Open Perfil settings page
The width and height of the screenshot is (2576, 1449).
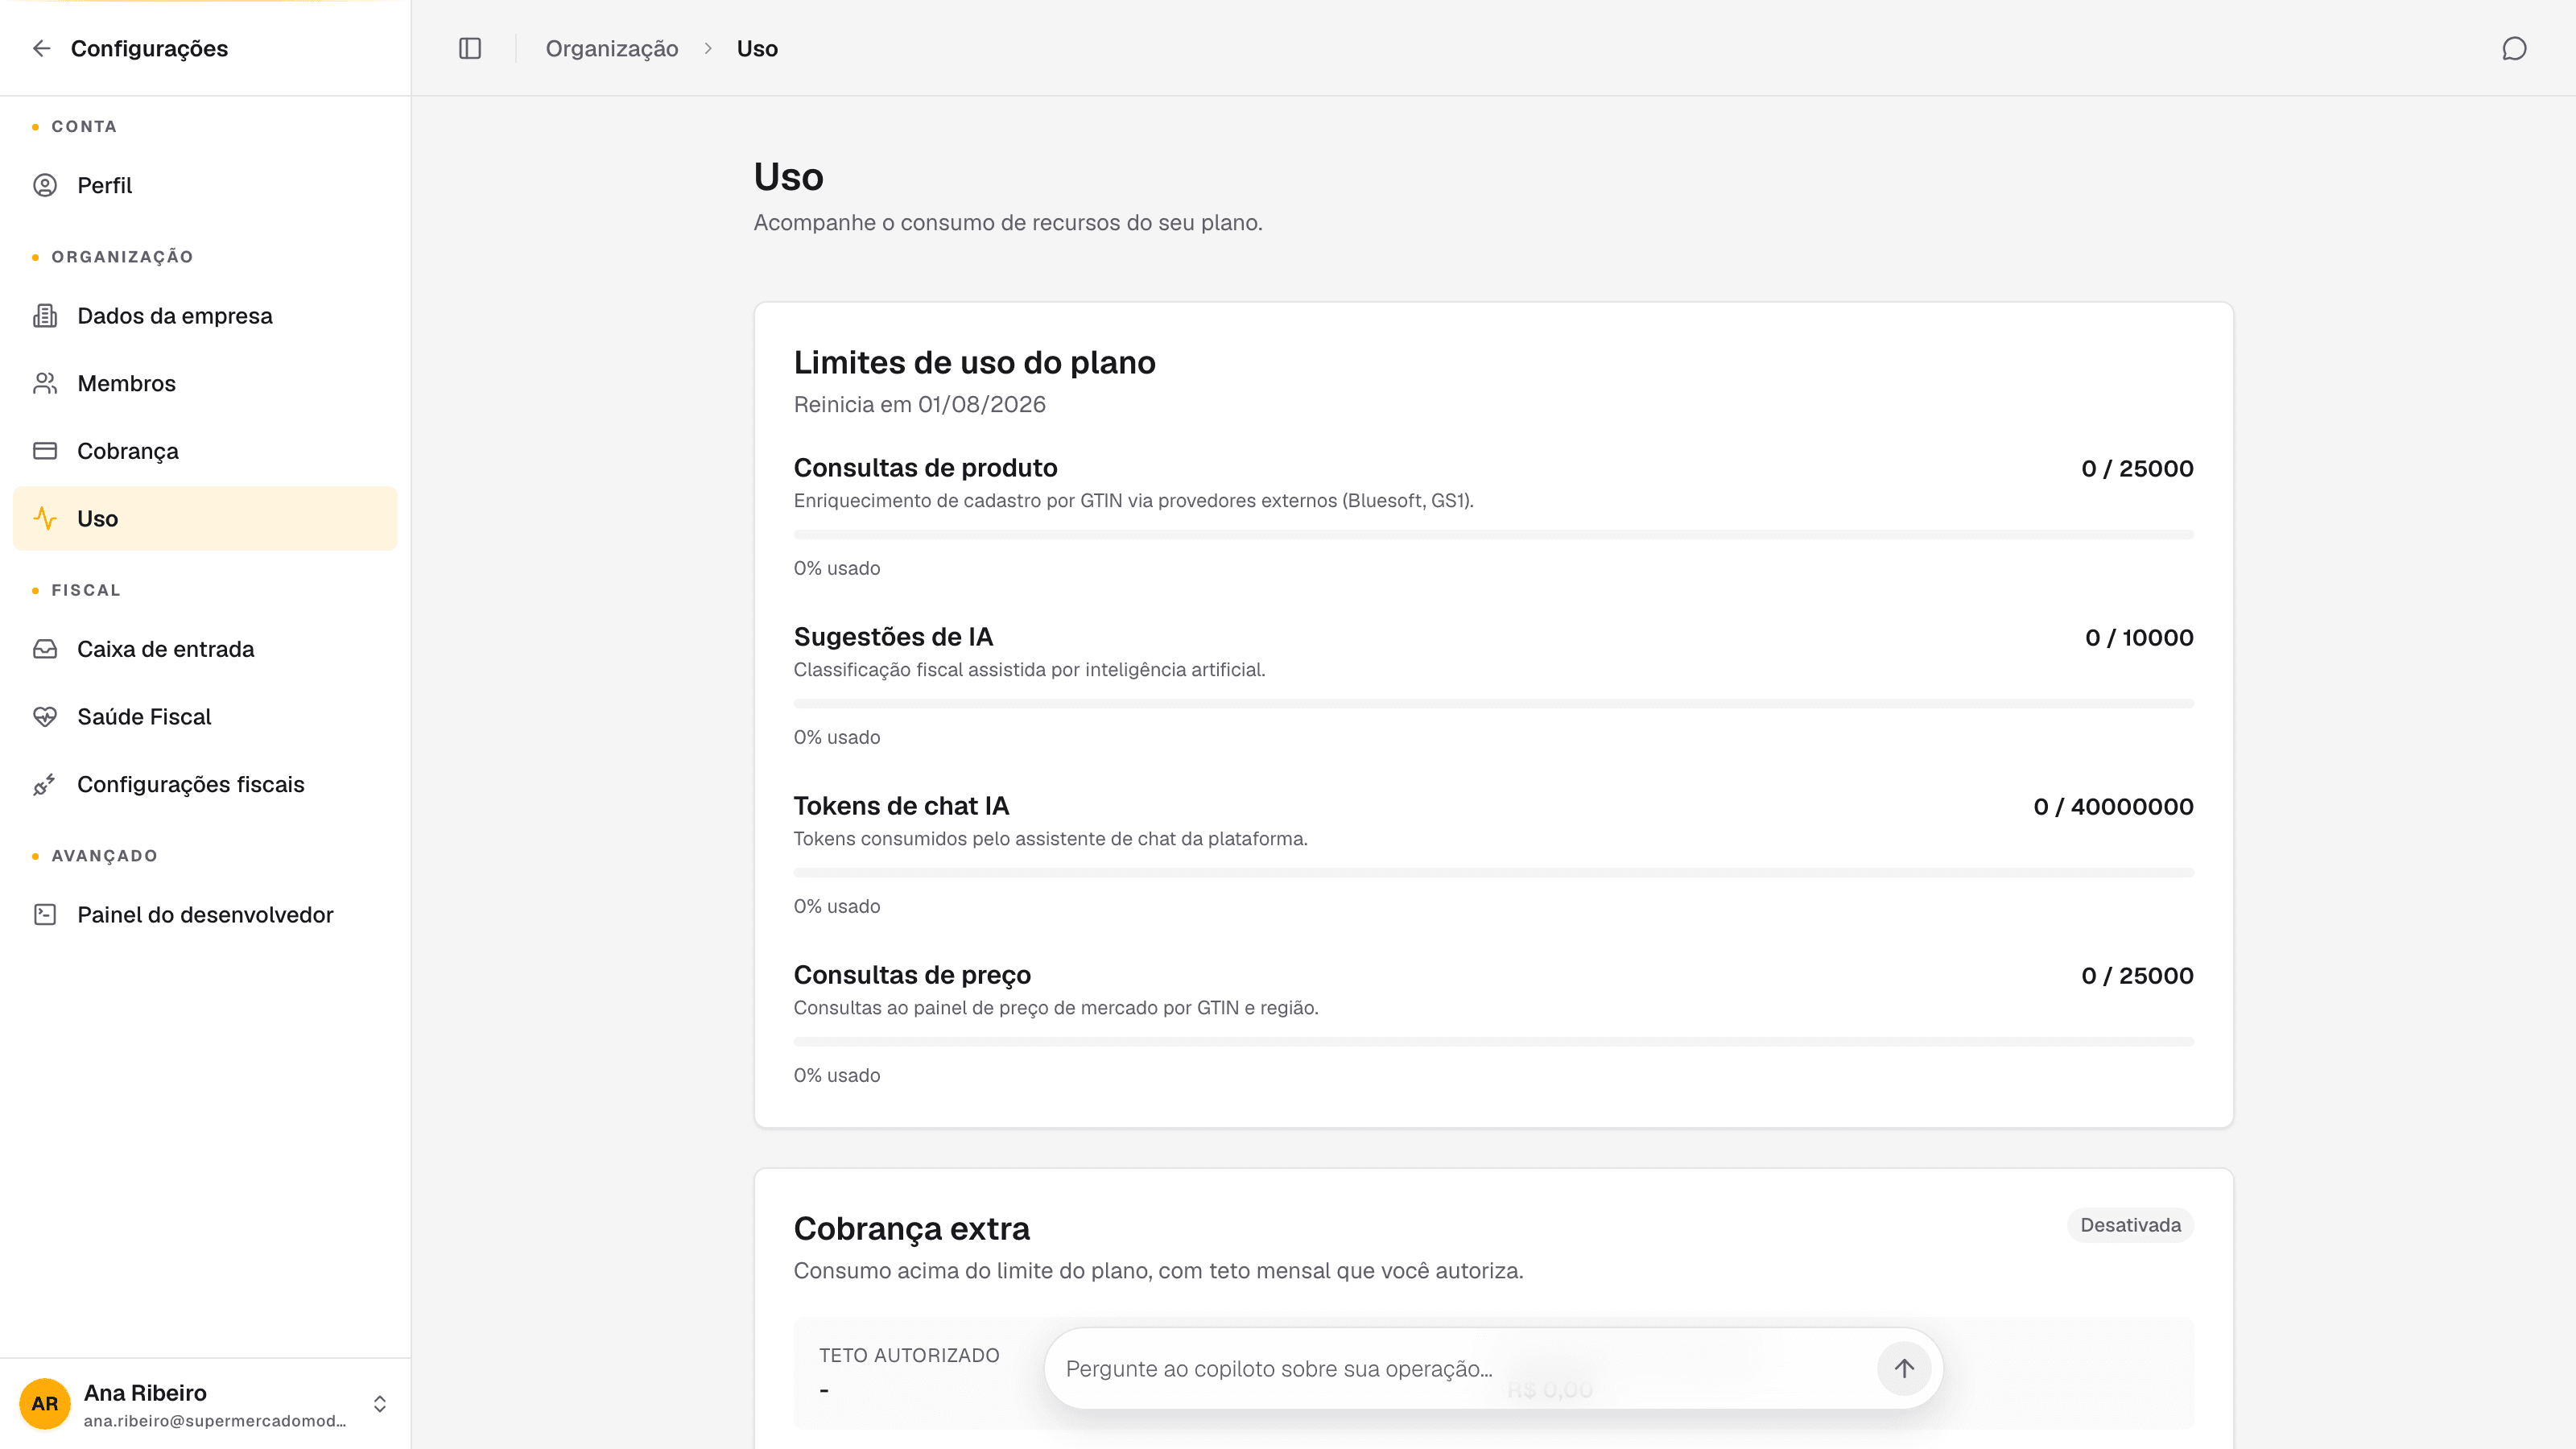[205, 185]
